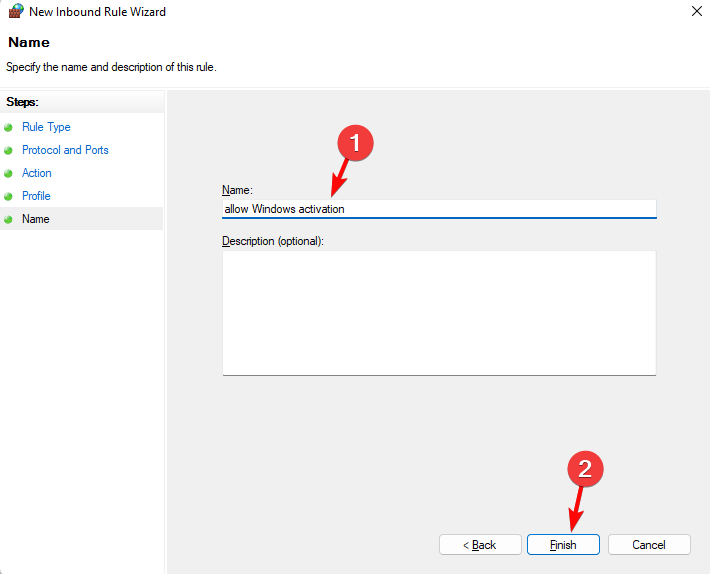Viewport: 710px width, 574px height.
Task: Select the Name step in sidebar
Action: pyautogui.click(x=36, y=219)
